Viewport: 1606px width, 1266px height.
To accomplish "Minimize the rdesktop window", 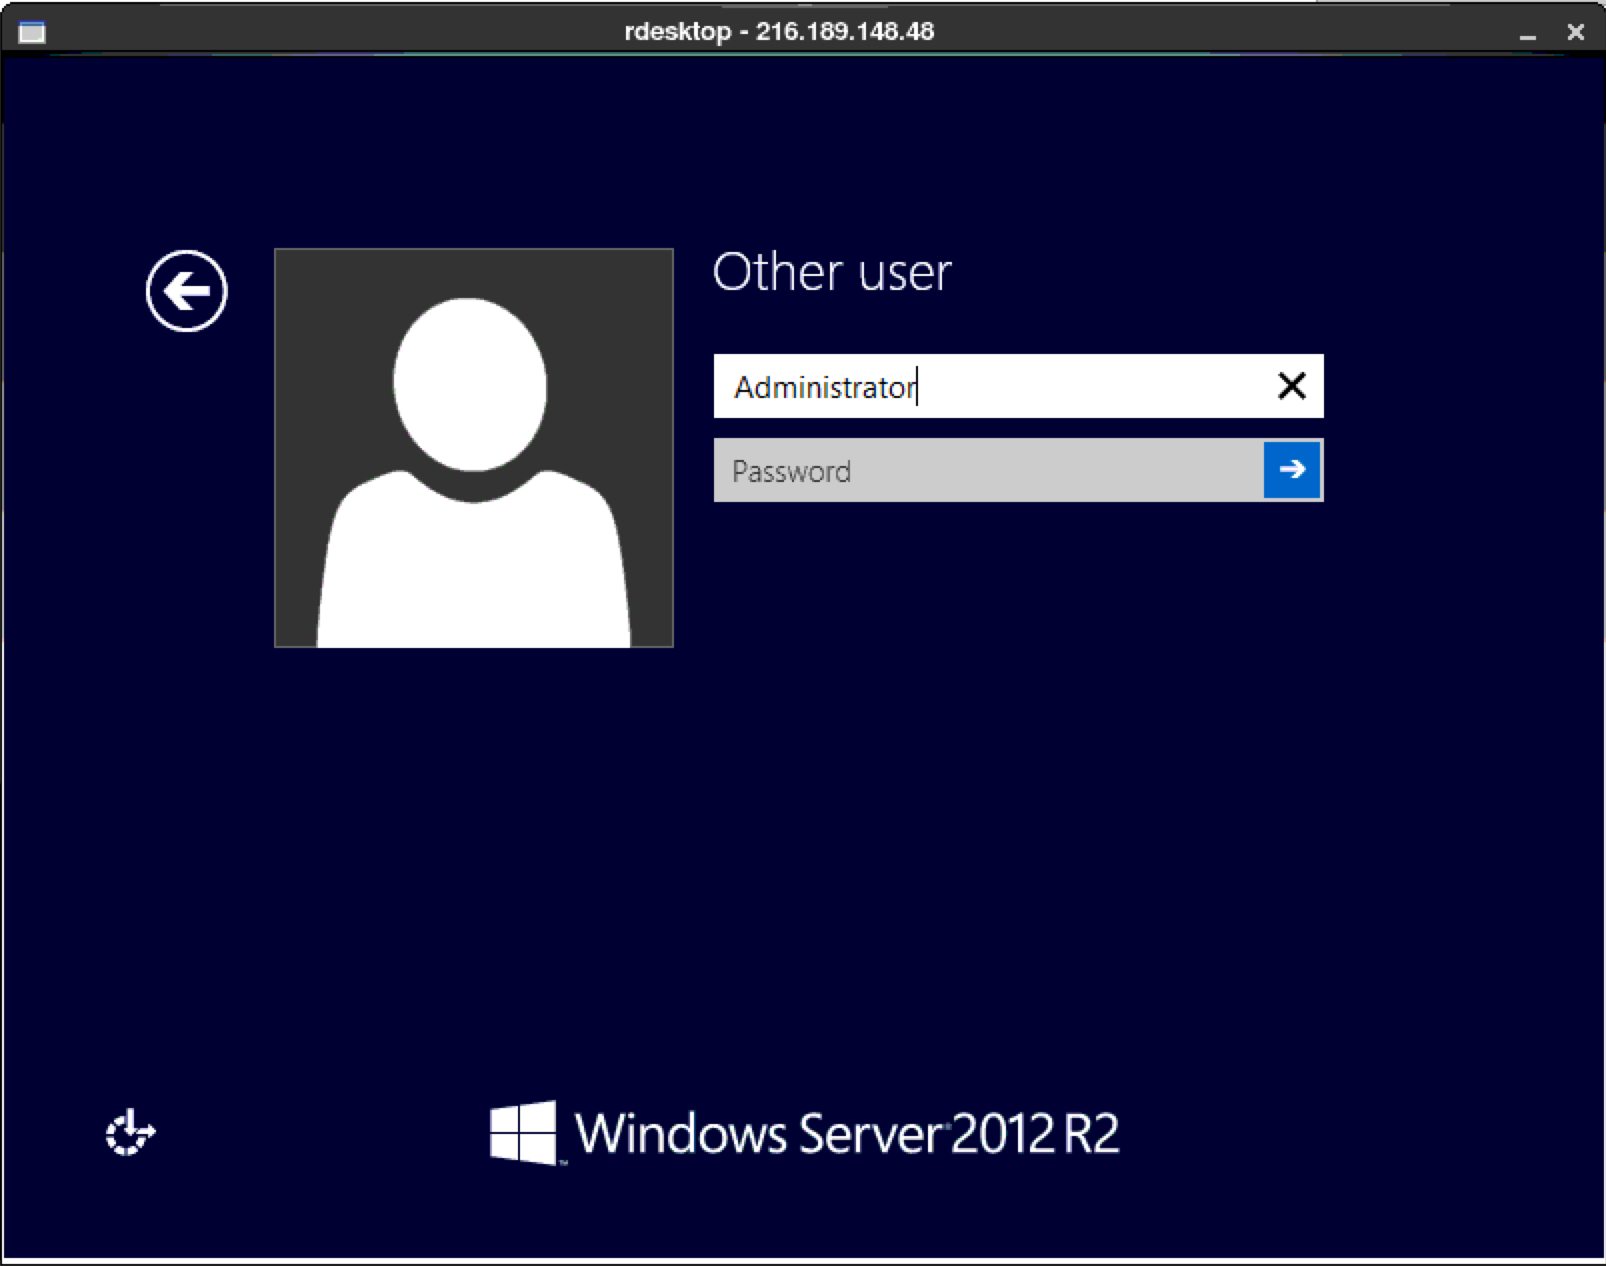I will click(x=1527, y=33).
